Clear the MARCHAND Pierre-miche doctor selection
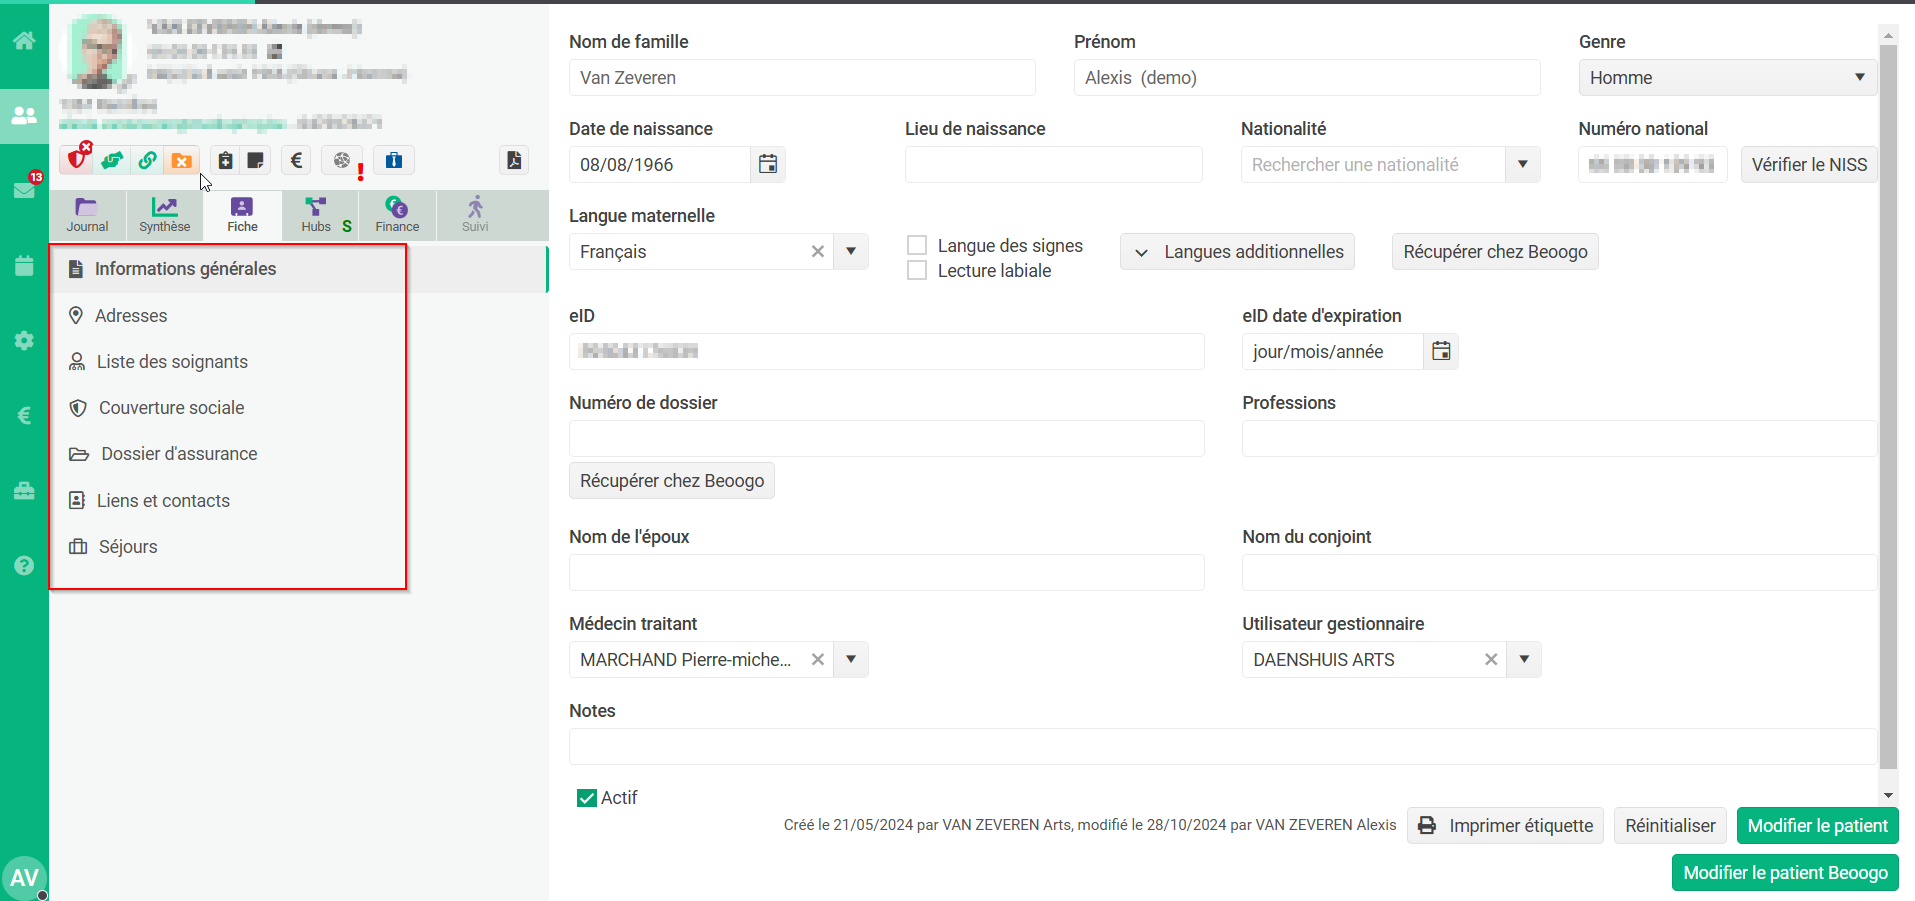This screenshot has height=901, width=1915. tap(817, 659)
